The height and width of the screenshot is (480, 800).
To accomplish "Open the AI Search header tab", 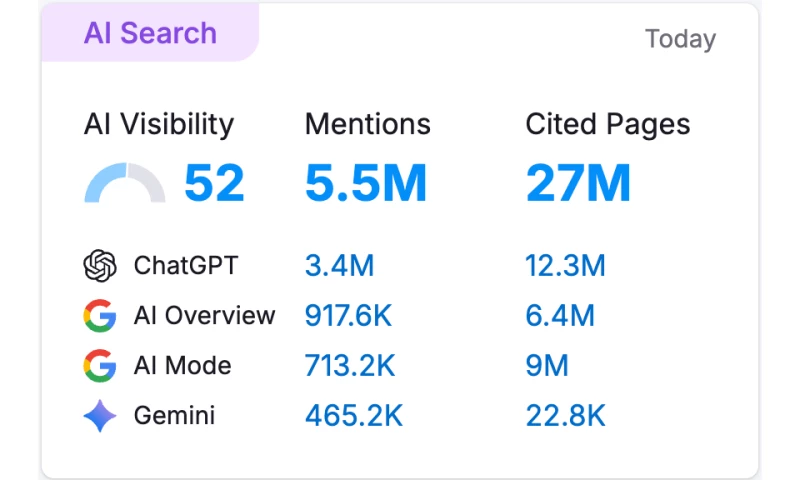I will [150, 33].
